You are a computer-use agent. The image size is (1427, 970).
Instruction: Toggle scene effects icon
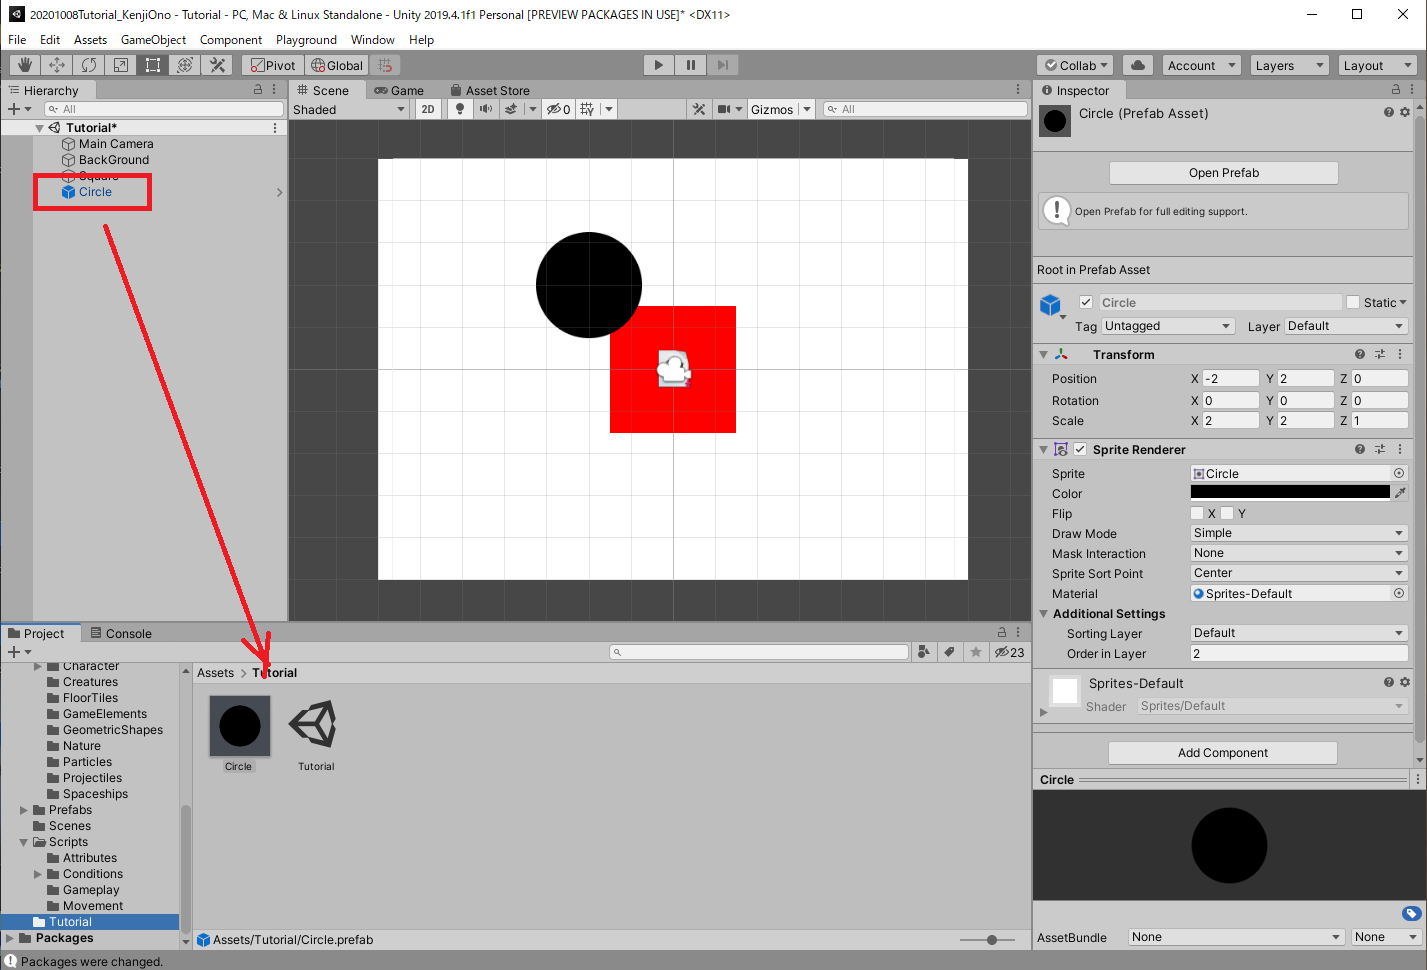(511, 109)
